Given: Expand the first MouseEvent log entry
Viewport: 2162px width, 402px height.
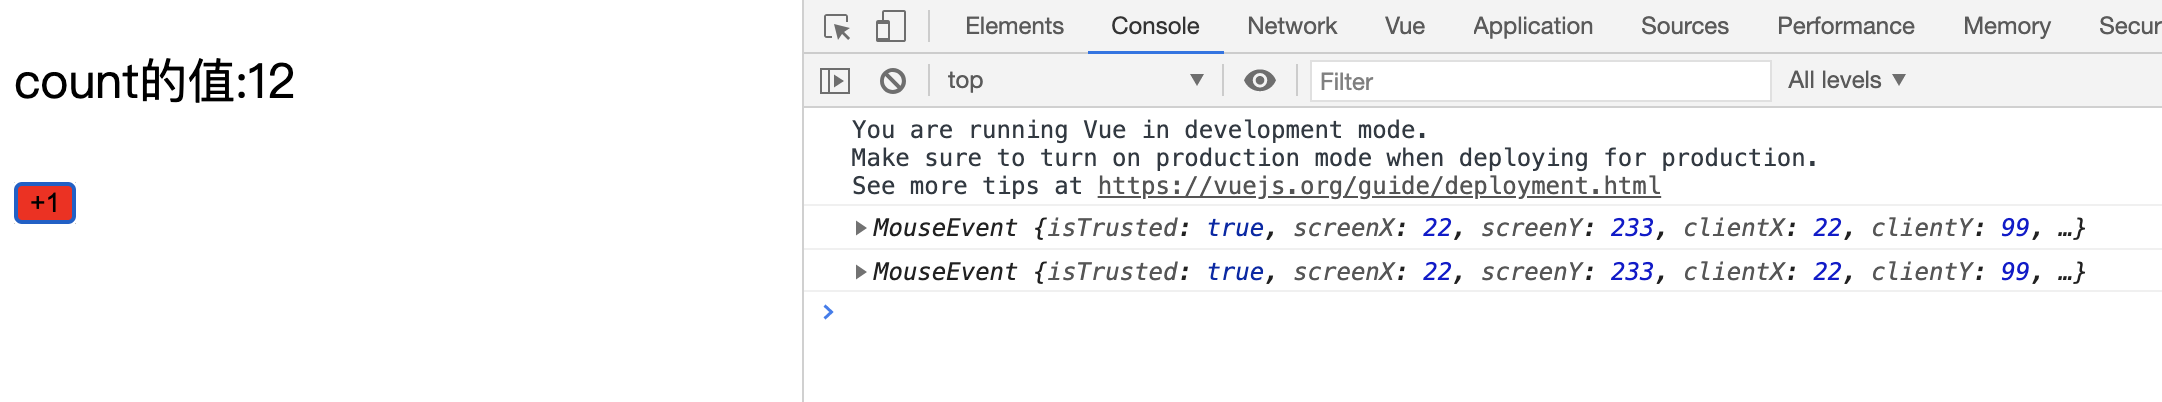Looking at the screenshot, I should tap(860, 228).
